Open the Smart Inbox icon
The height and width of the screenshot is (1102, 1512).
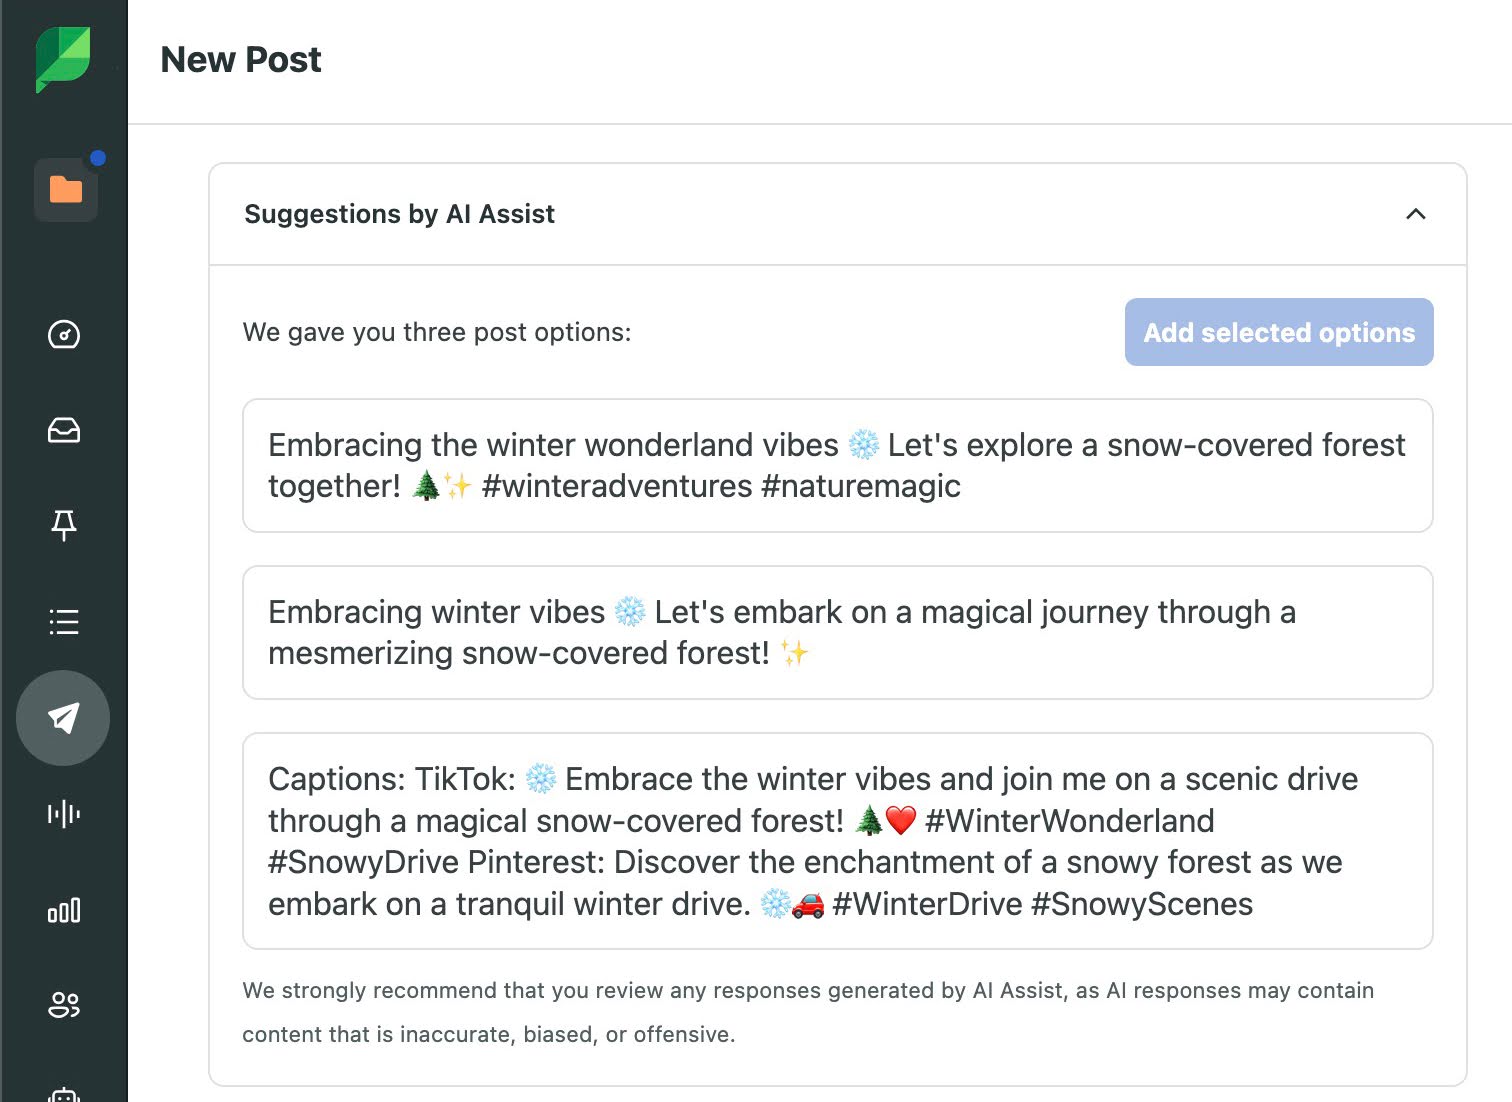tap(63, 430)
